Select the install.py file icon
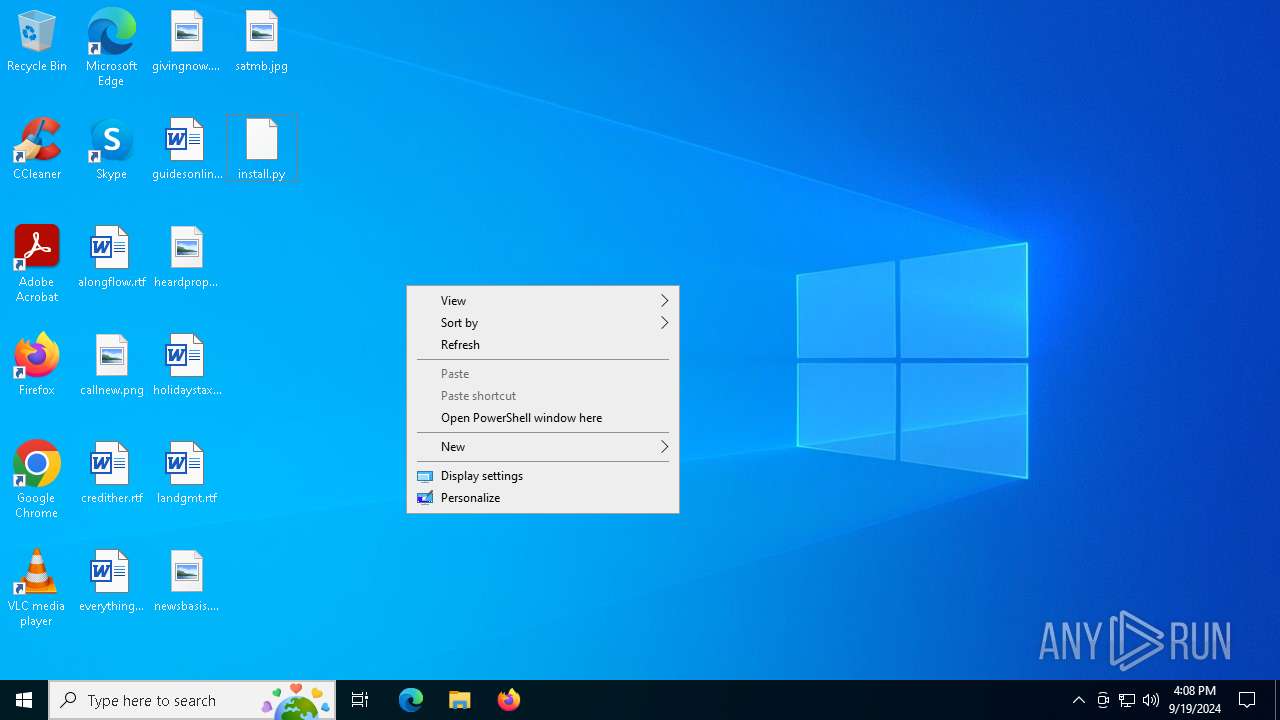The image size is (1280, 720). click(261, 150)
